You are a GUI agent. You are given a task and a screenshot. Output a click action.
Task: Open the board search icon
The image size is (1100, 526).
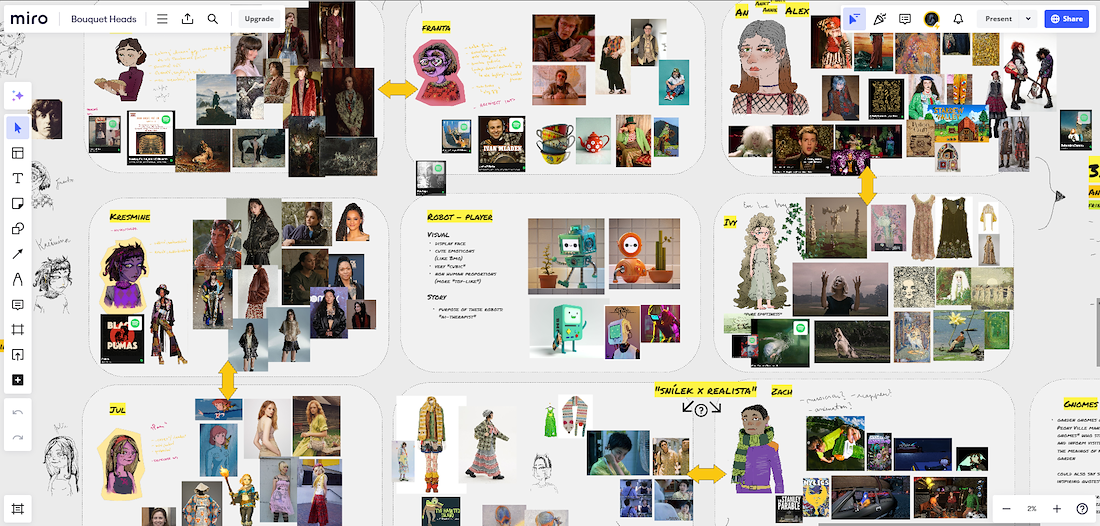pyautogui.click(x=213, y=19)
